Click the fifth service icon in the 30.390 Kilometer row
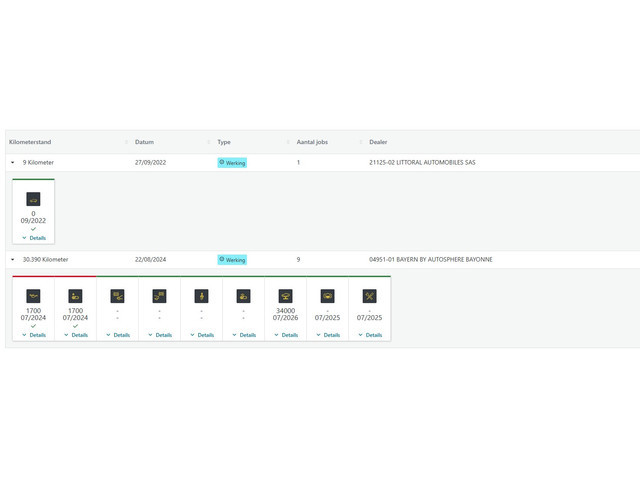The height and width of the screenshot is (480, 640). click(201, 296)
